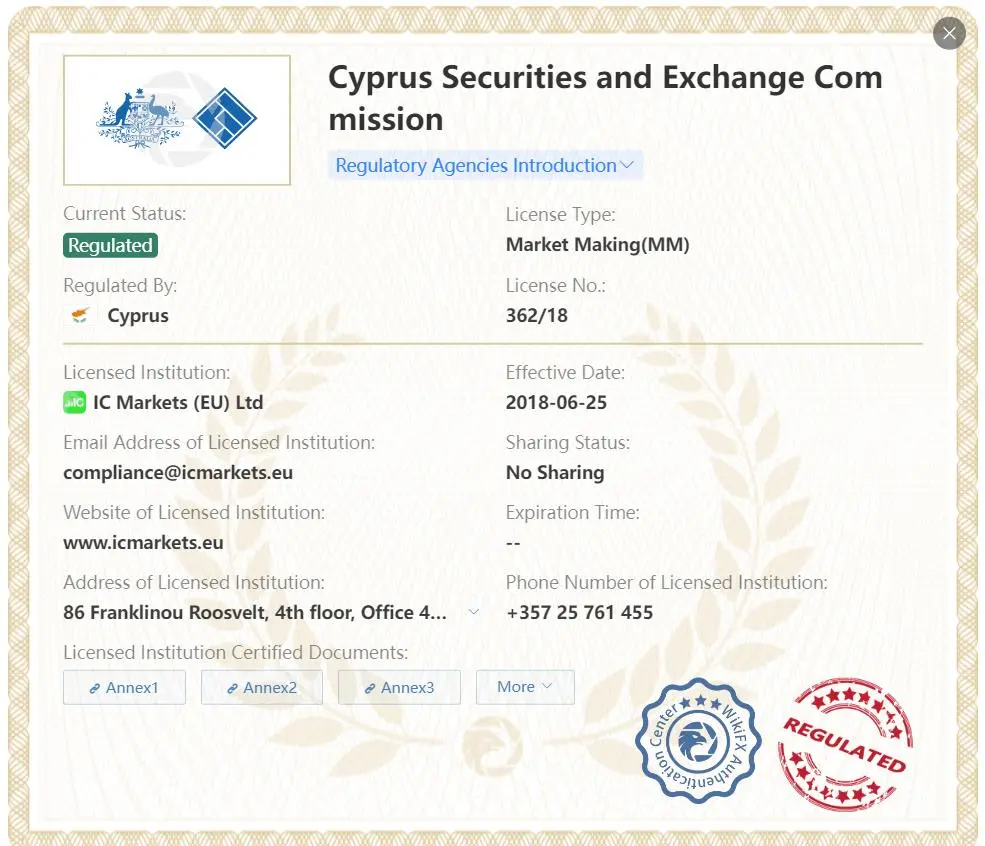Image resolution: width=985 pixels, height=846 pixels.
Task: Click the Cyprus Securities and Exchange Commission title
Action: [605, 98]
